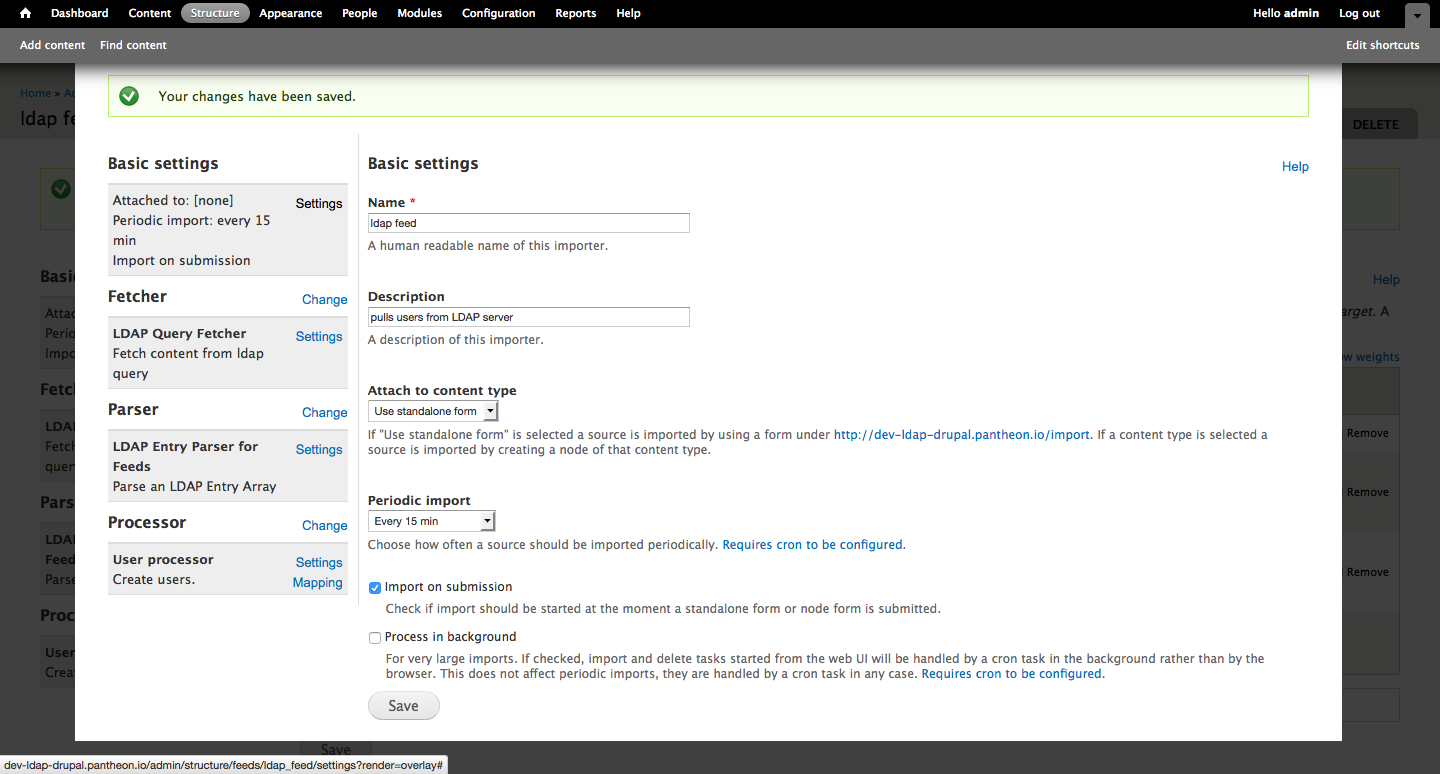
Task: Open Basic settings Settings link in sidebar
Action: click(319, 203)
